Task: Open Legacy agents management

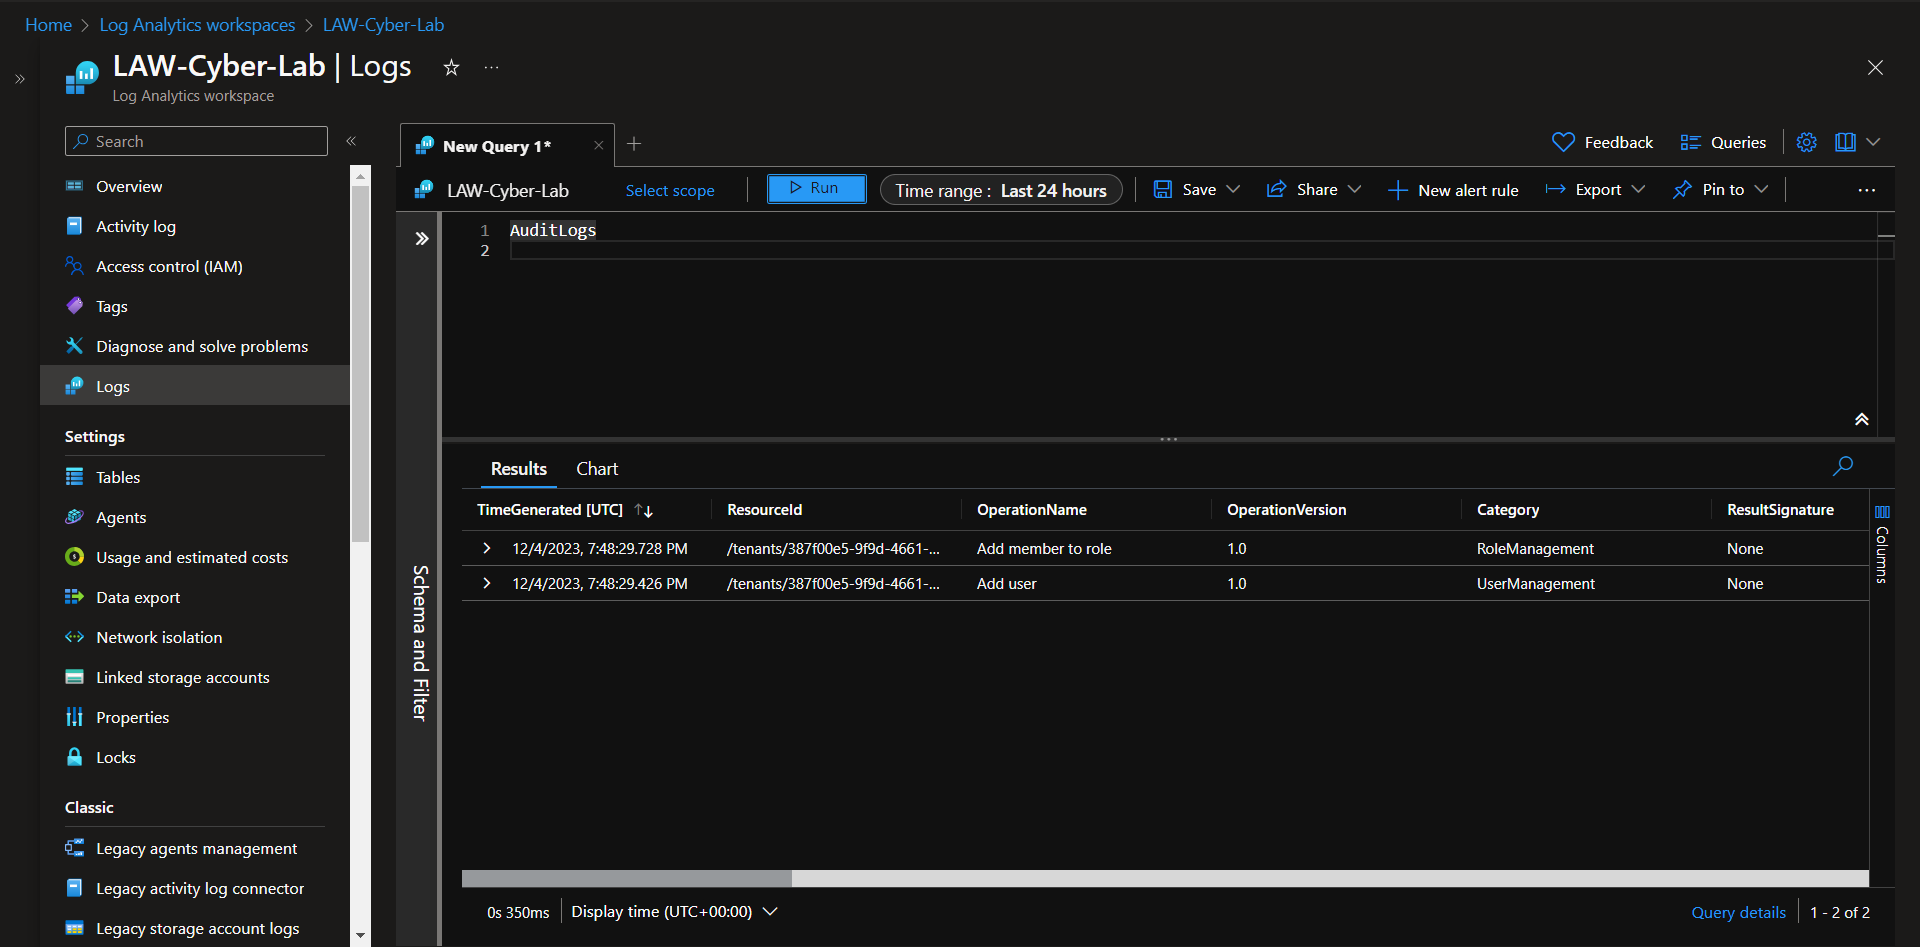Action: (x=195, y=848)
